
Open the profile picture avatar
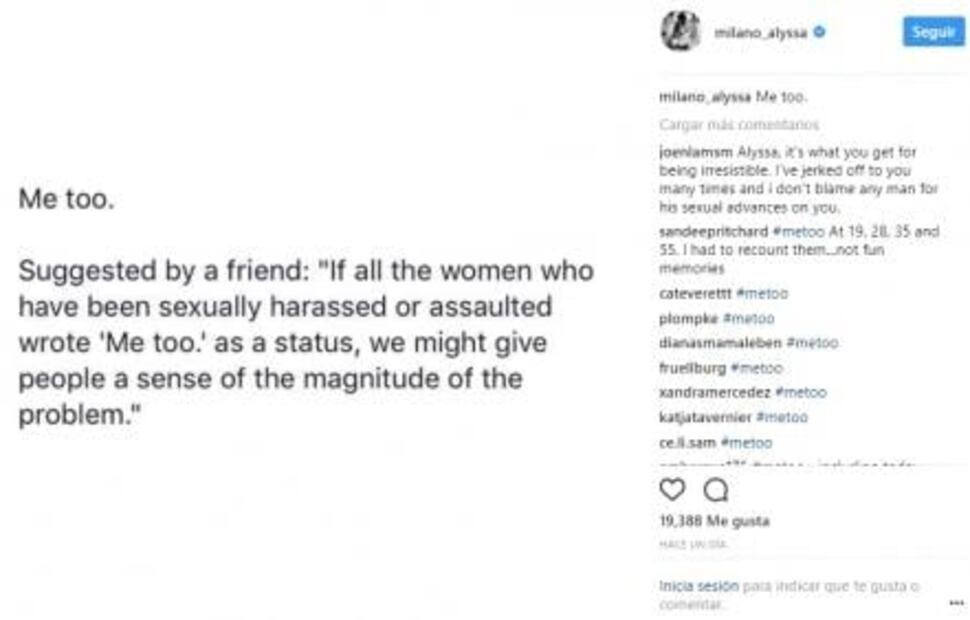[680, 32]
